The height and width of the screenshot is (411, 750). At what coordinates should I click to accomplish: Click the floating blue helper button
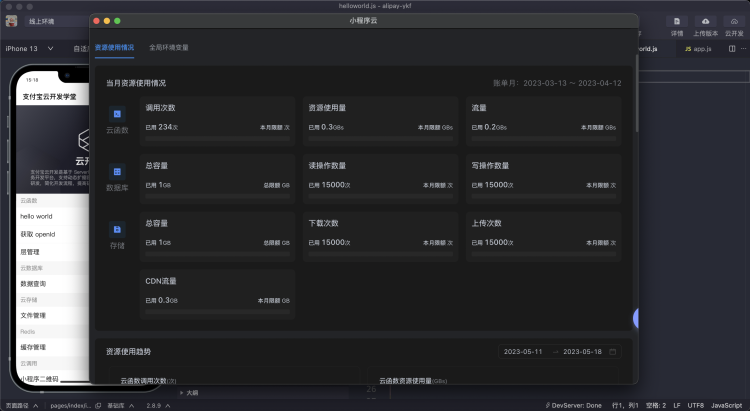point(636,318)
